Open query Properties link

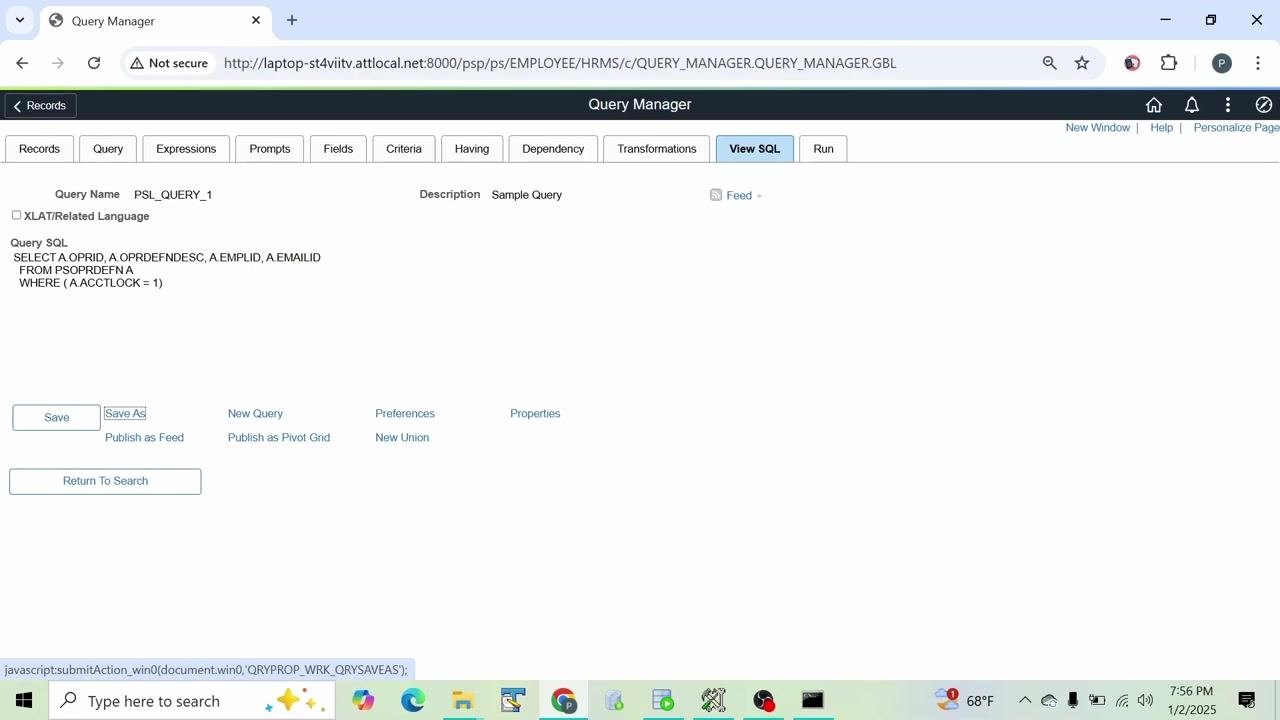tap(535, 414)
